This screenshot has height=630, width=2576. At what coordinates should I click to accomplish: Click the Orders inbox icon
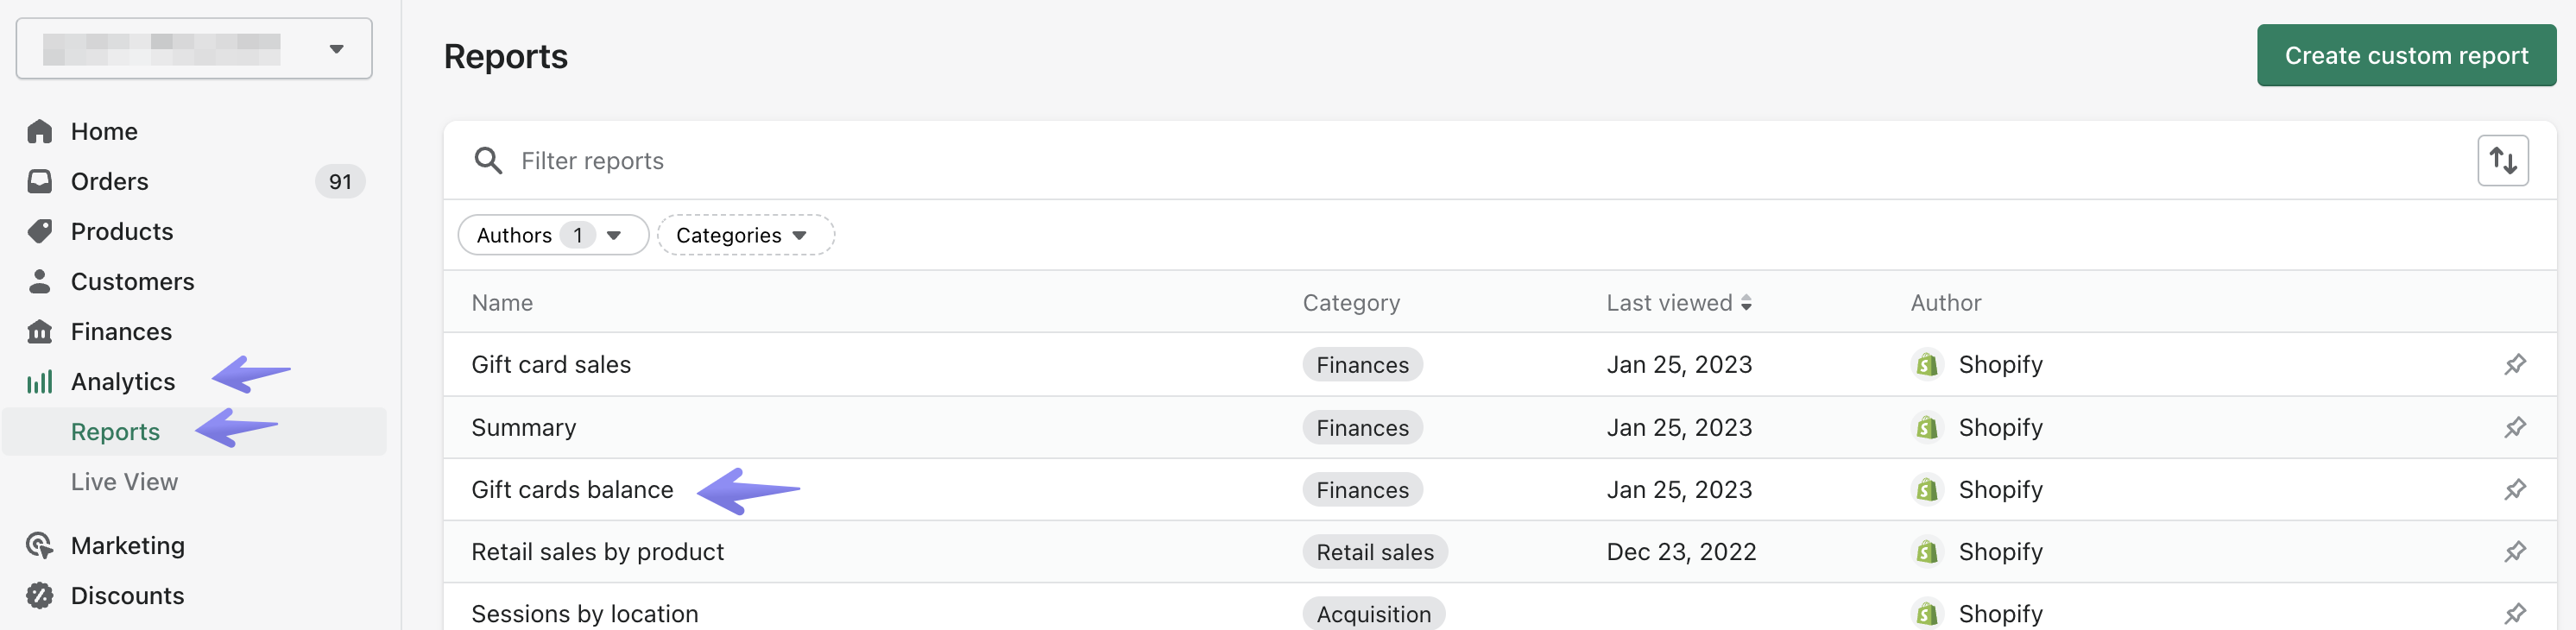tap(40, 181)
